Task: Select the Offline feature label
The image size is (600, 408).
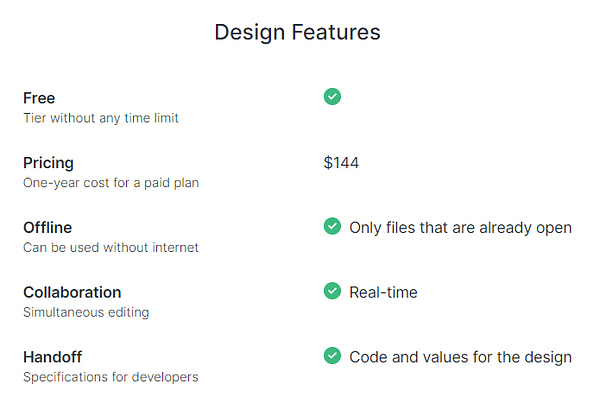Action: click(48, 228)
